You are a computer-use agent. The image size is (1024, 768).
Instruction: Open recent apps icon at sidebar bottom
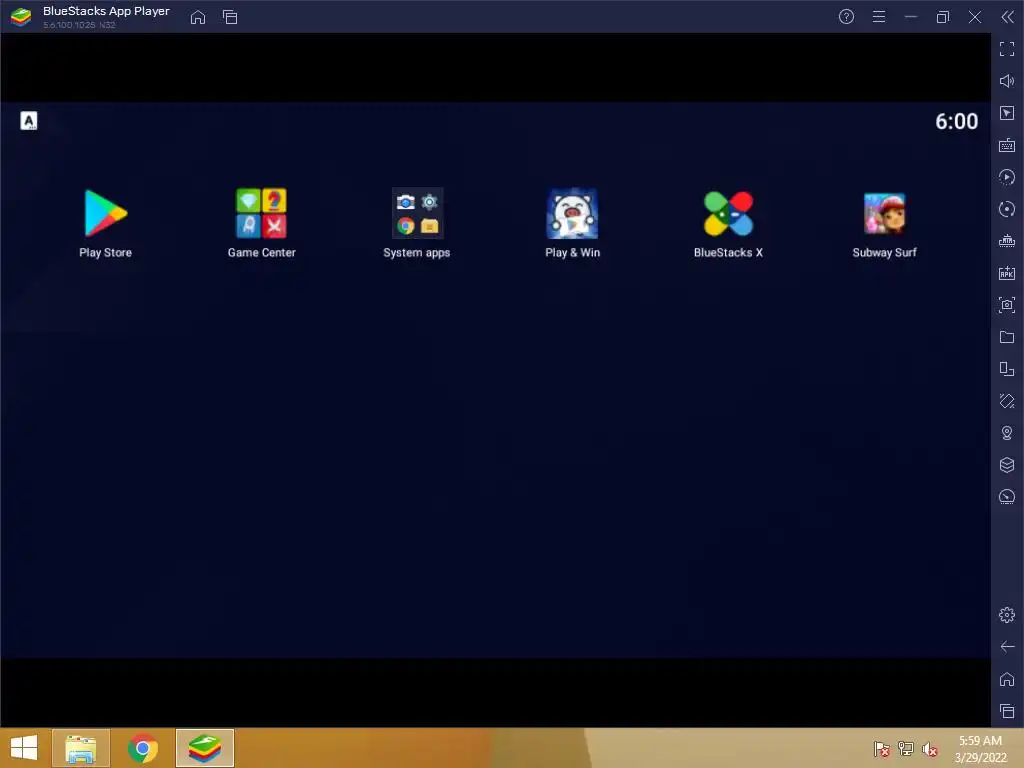click(1007, 711)
